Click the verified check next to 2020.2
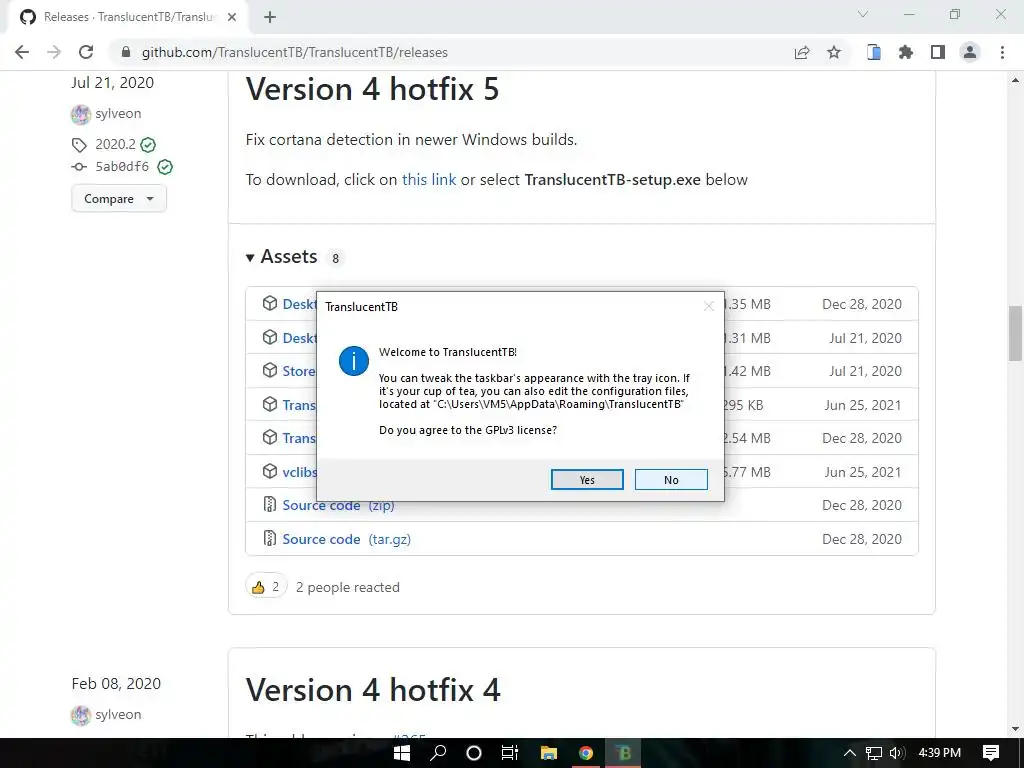Screen dimensions: 1024x768 tap(148, 144)
